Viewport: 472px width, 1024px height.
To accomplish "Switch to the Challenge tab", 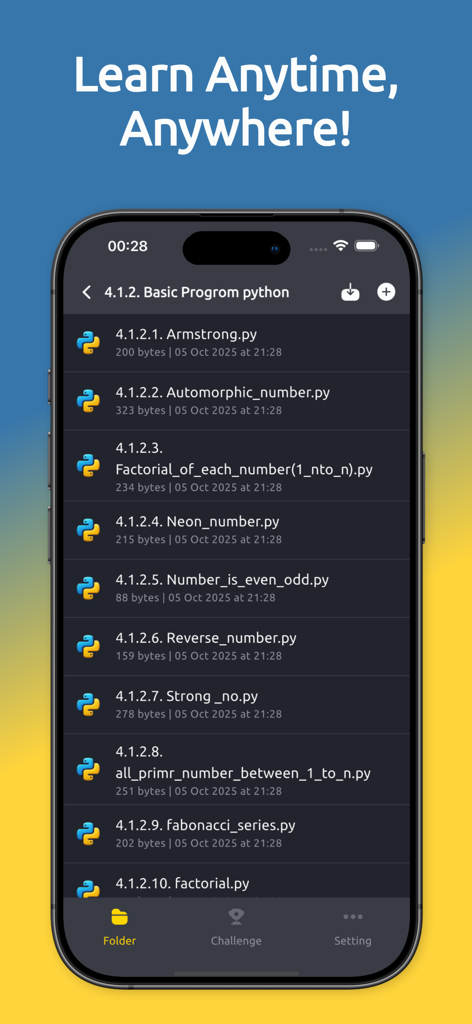I will [x=236, y=927].
